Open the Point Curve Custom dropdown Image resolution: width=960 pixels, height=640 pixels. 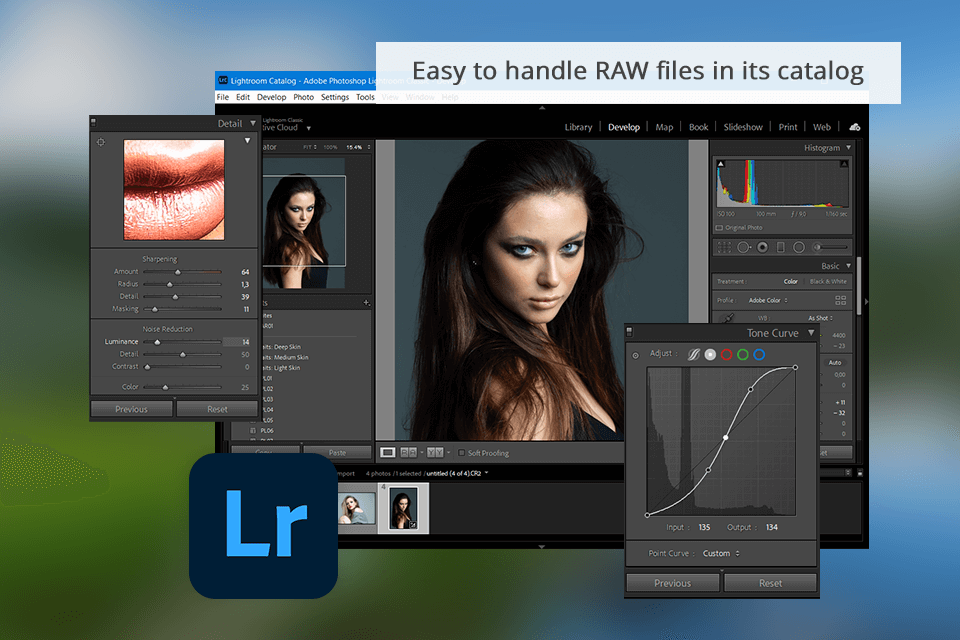pyautogui.click(x=721, y=553)
